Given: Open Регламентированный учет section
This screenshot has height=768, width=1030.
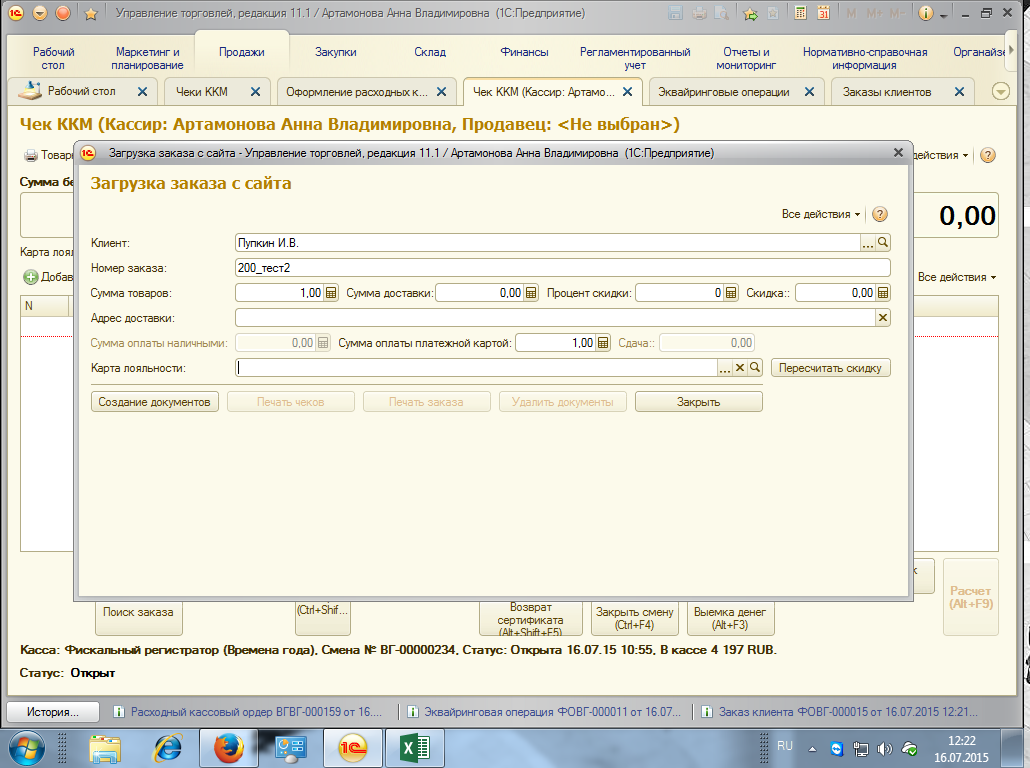Looking at the screenshot, I should point(635,58).
